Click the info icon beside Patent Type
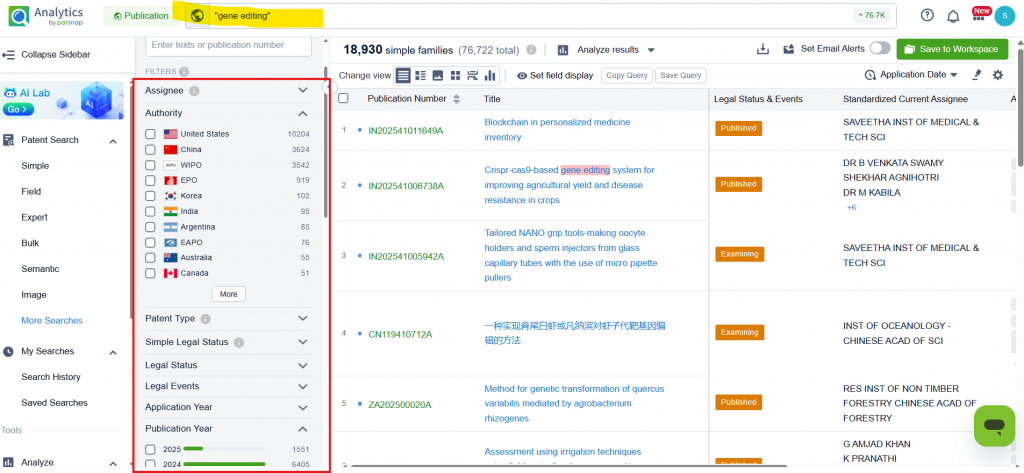 (205, 319)
